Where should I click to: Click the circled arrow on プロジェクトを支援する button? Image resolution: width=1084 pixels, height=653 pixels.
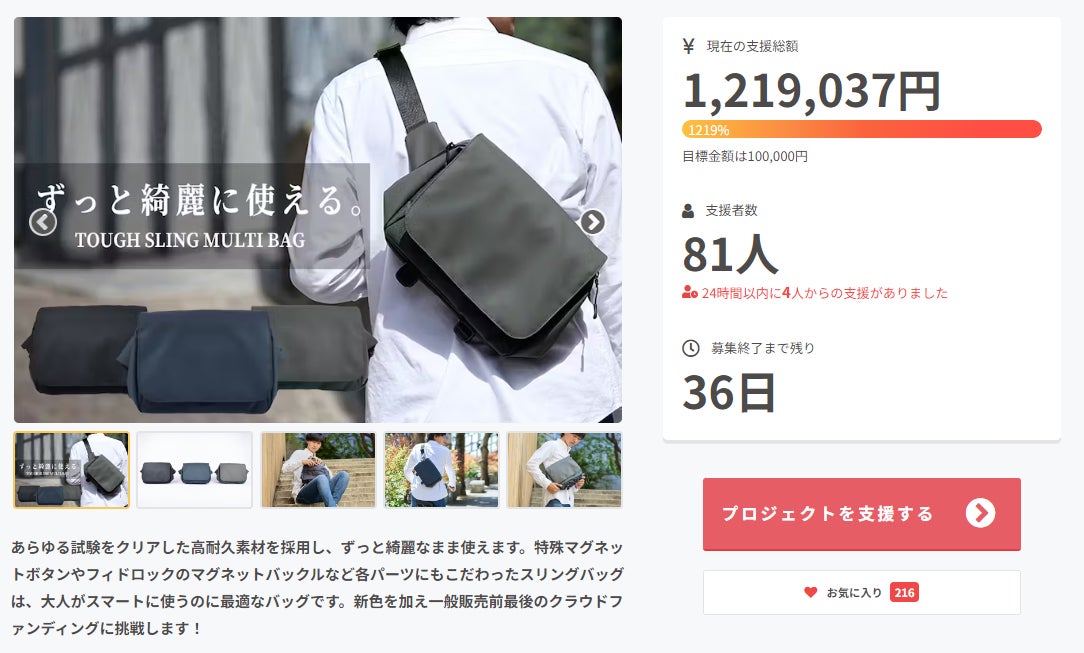click(980, 513)
